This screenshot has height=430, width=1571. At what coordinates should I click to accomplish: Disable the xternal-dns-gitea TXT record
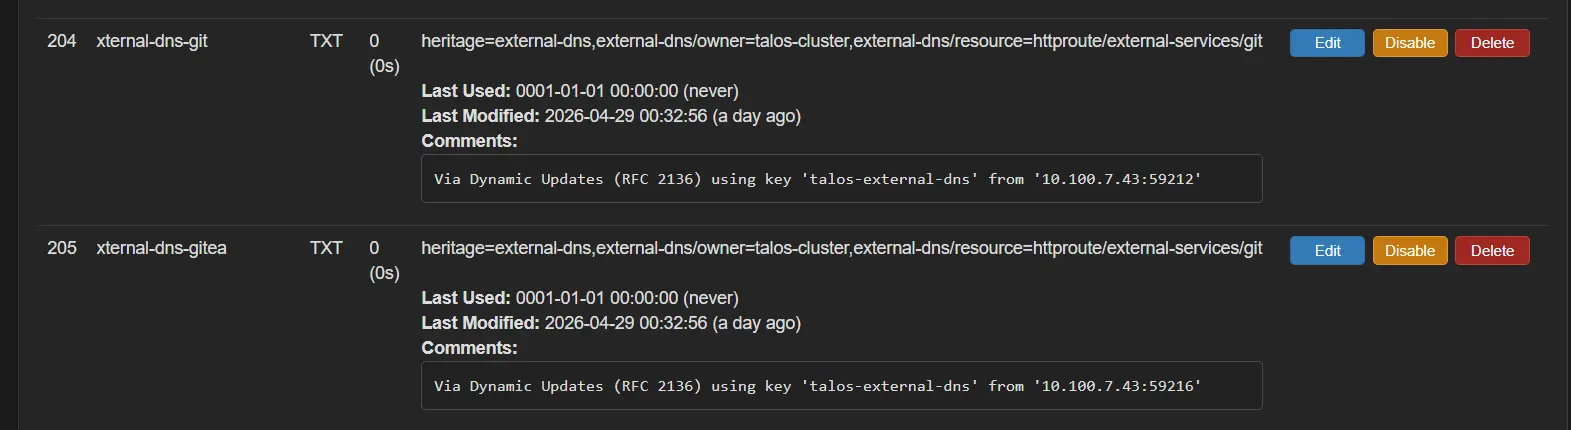pyautogui.click(x=1409, y=250)
